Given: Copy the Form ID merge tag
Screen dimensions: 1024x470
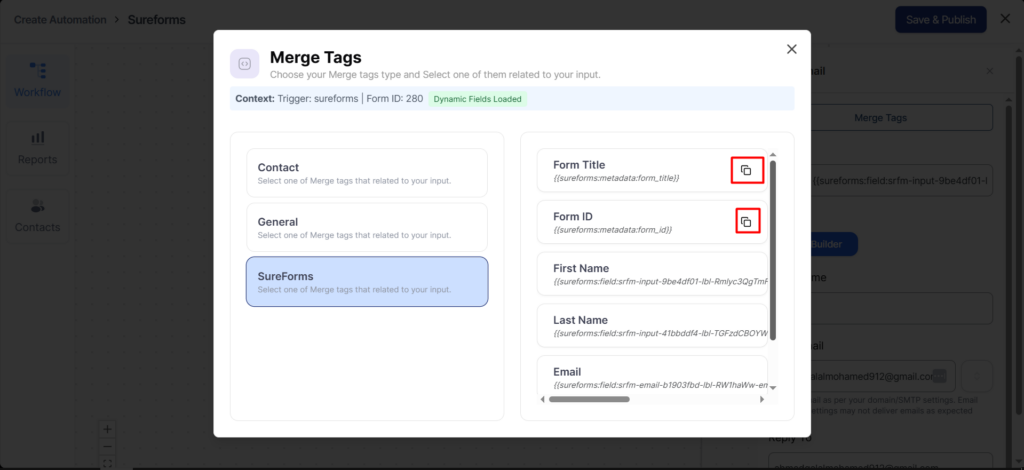Looking at the screenshot, I should 746,221.
